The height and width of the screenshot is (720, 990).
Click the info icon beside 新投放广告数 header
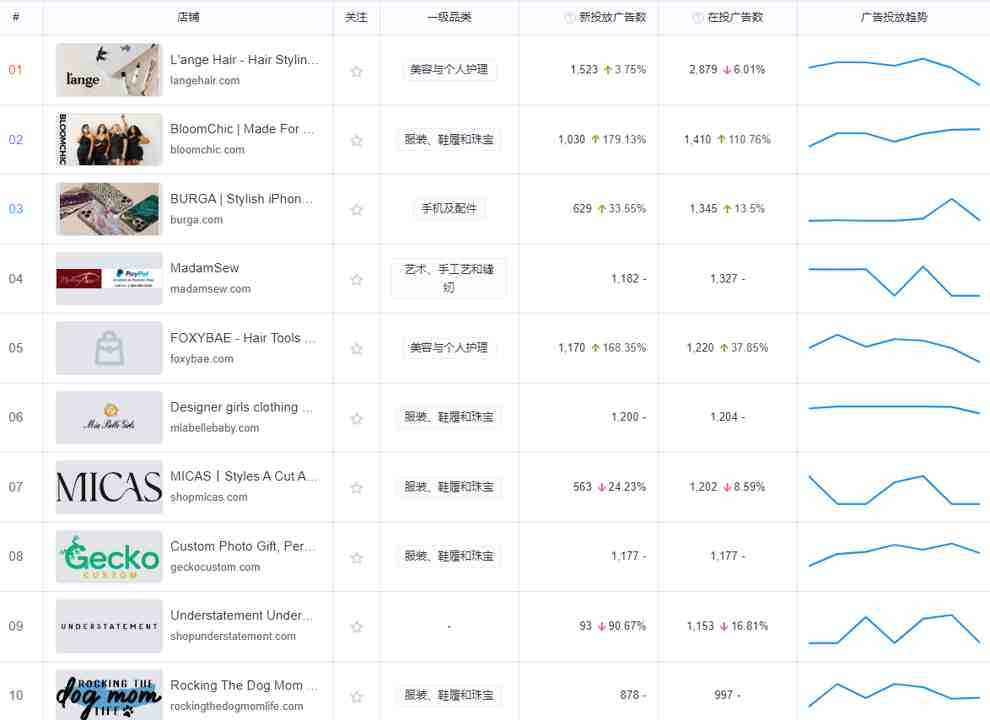click(x=569, y=18)
